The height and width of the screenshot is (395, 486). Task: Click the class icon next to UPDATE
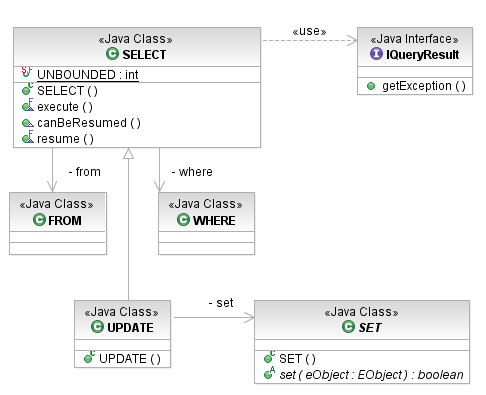coord(97,326)
